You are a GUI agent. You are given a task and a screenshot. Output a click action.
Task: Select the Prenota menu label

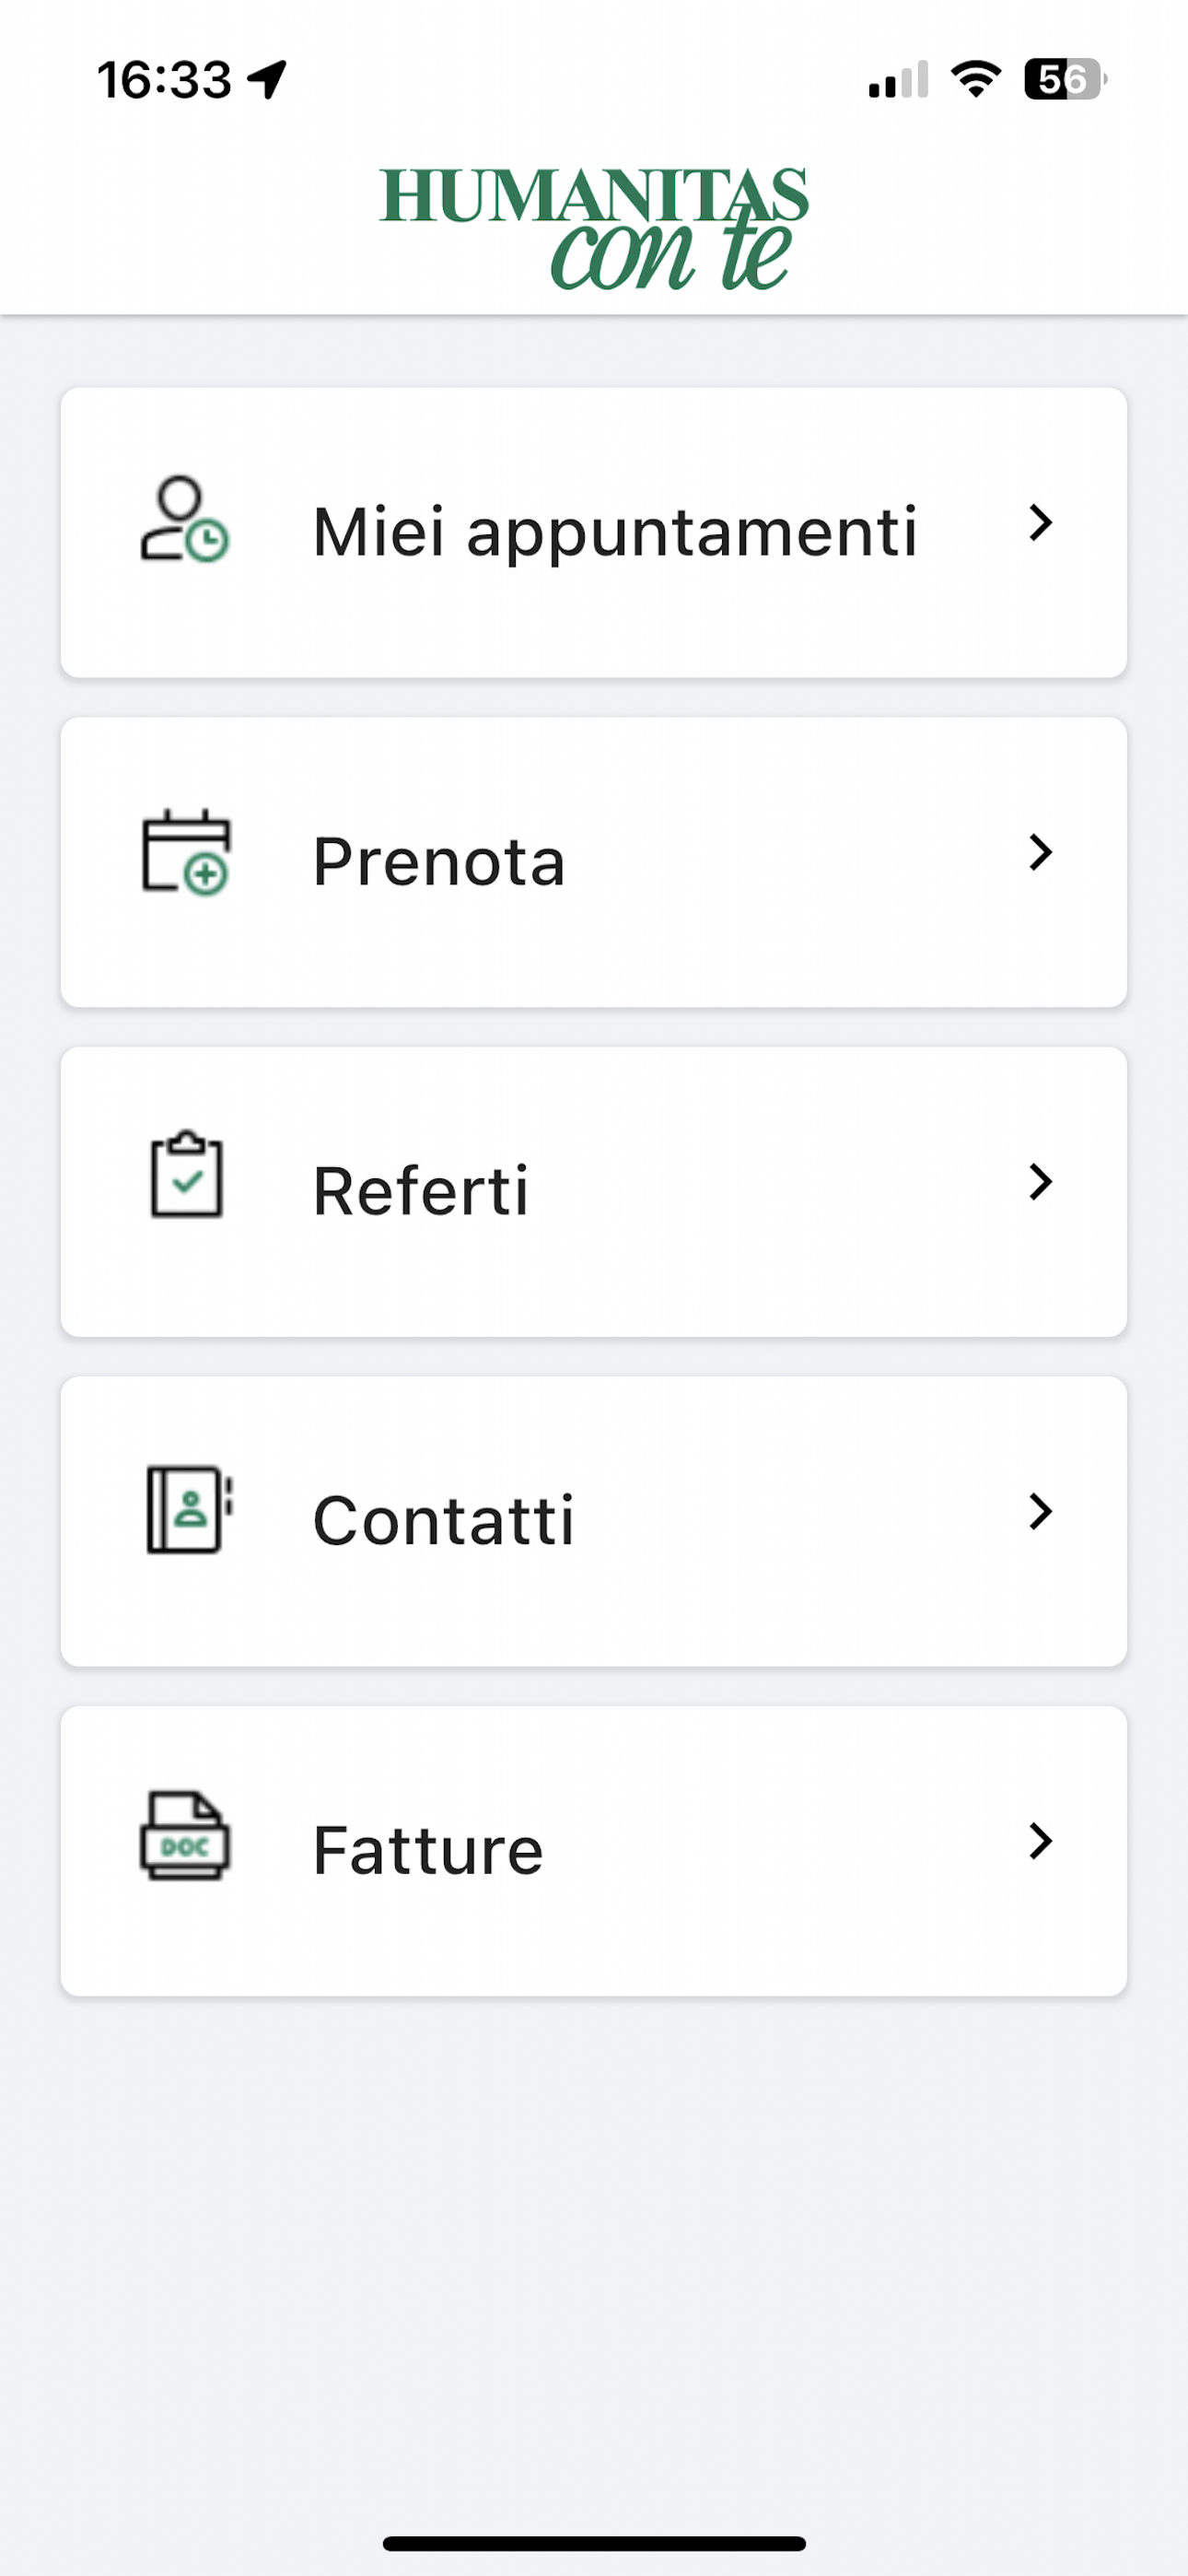[x=439, y=862]
